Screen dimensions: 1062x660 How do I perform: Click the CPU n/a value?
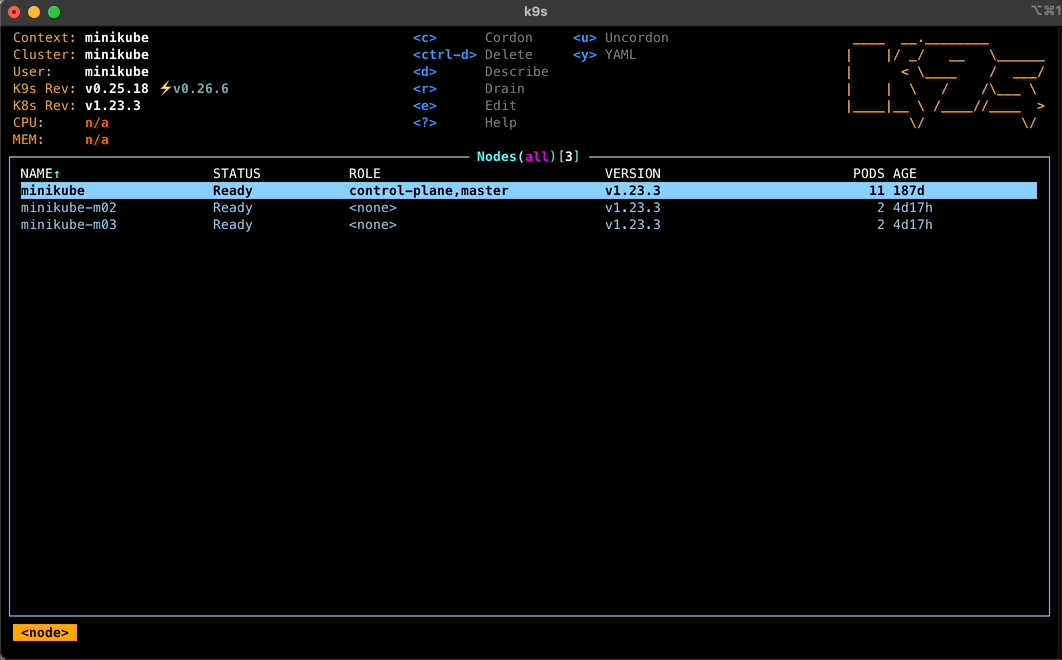[97, 122]
